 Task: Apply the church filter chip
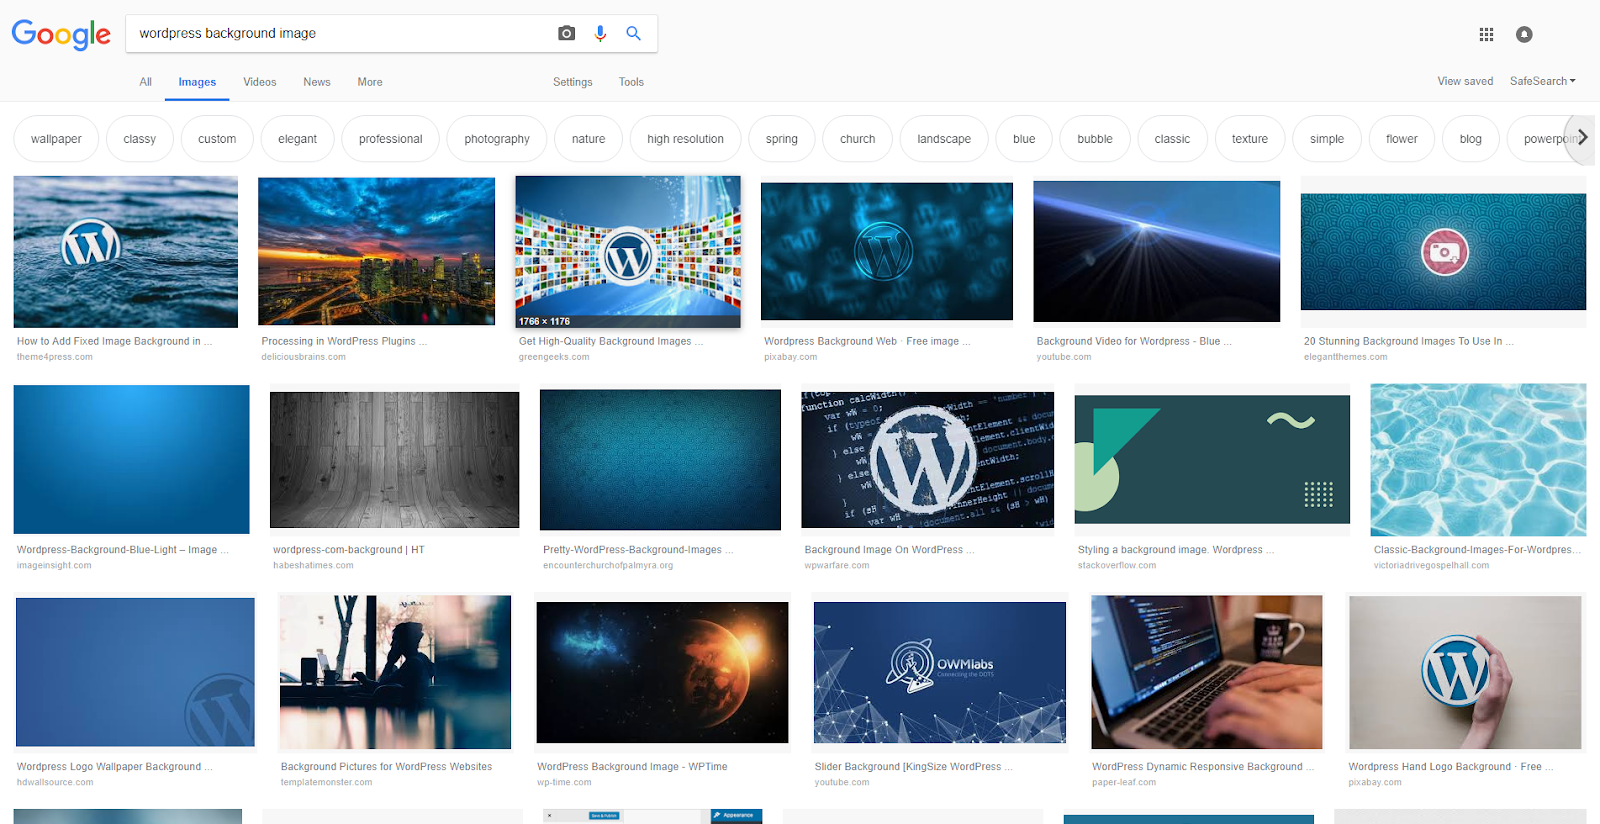[858, 139]
